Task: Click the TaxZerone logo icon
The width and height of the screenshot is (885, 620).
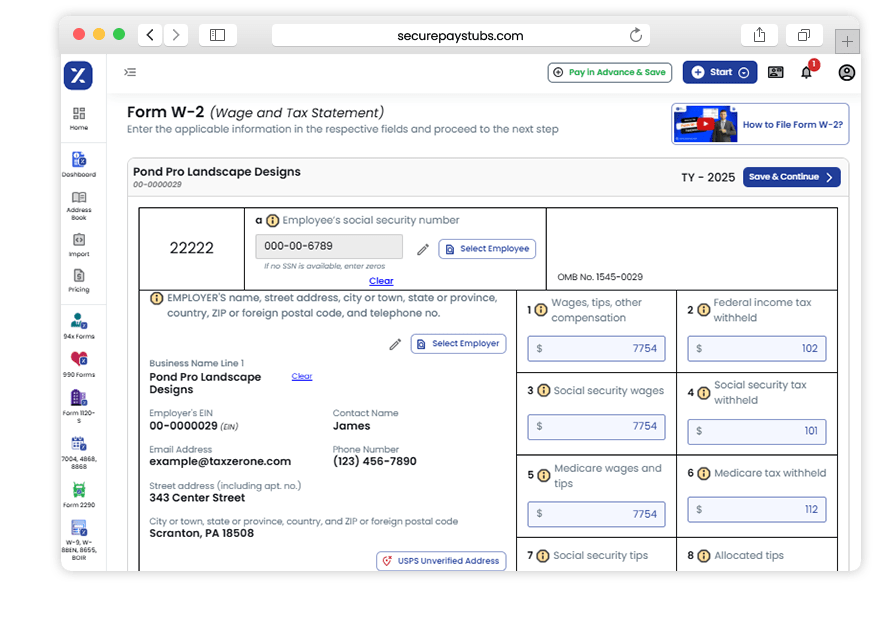Action: point(78,75)
